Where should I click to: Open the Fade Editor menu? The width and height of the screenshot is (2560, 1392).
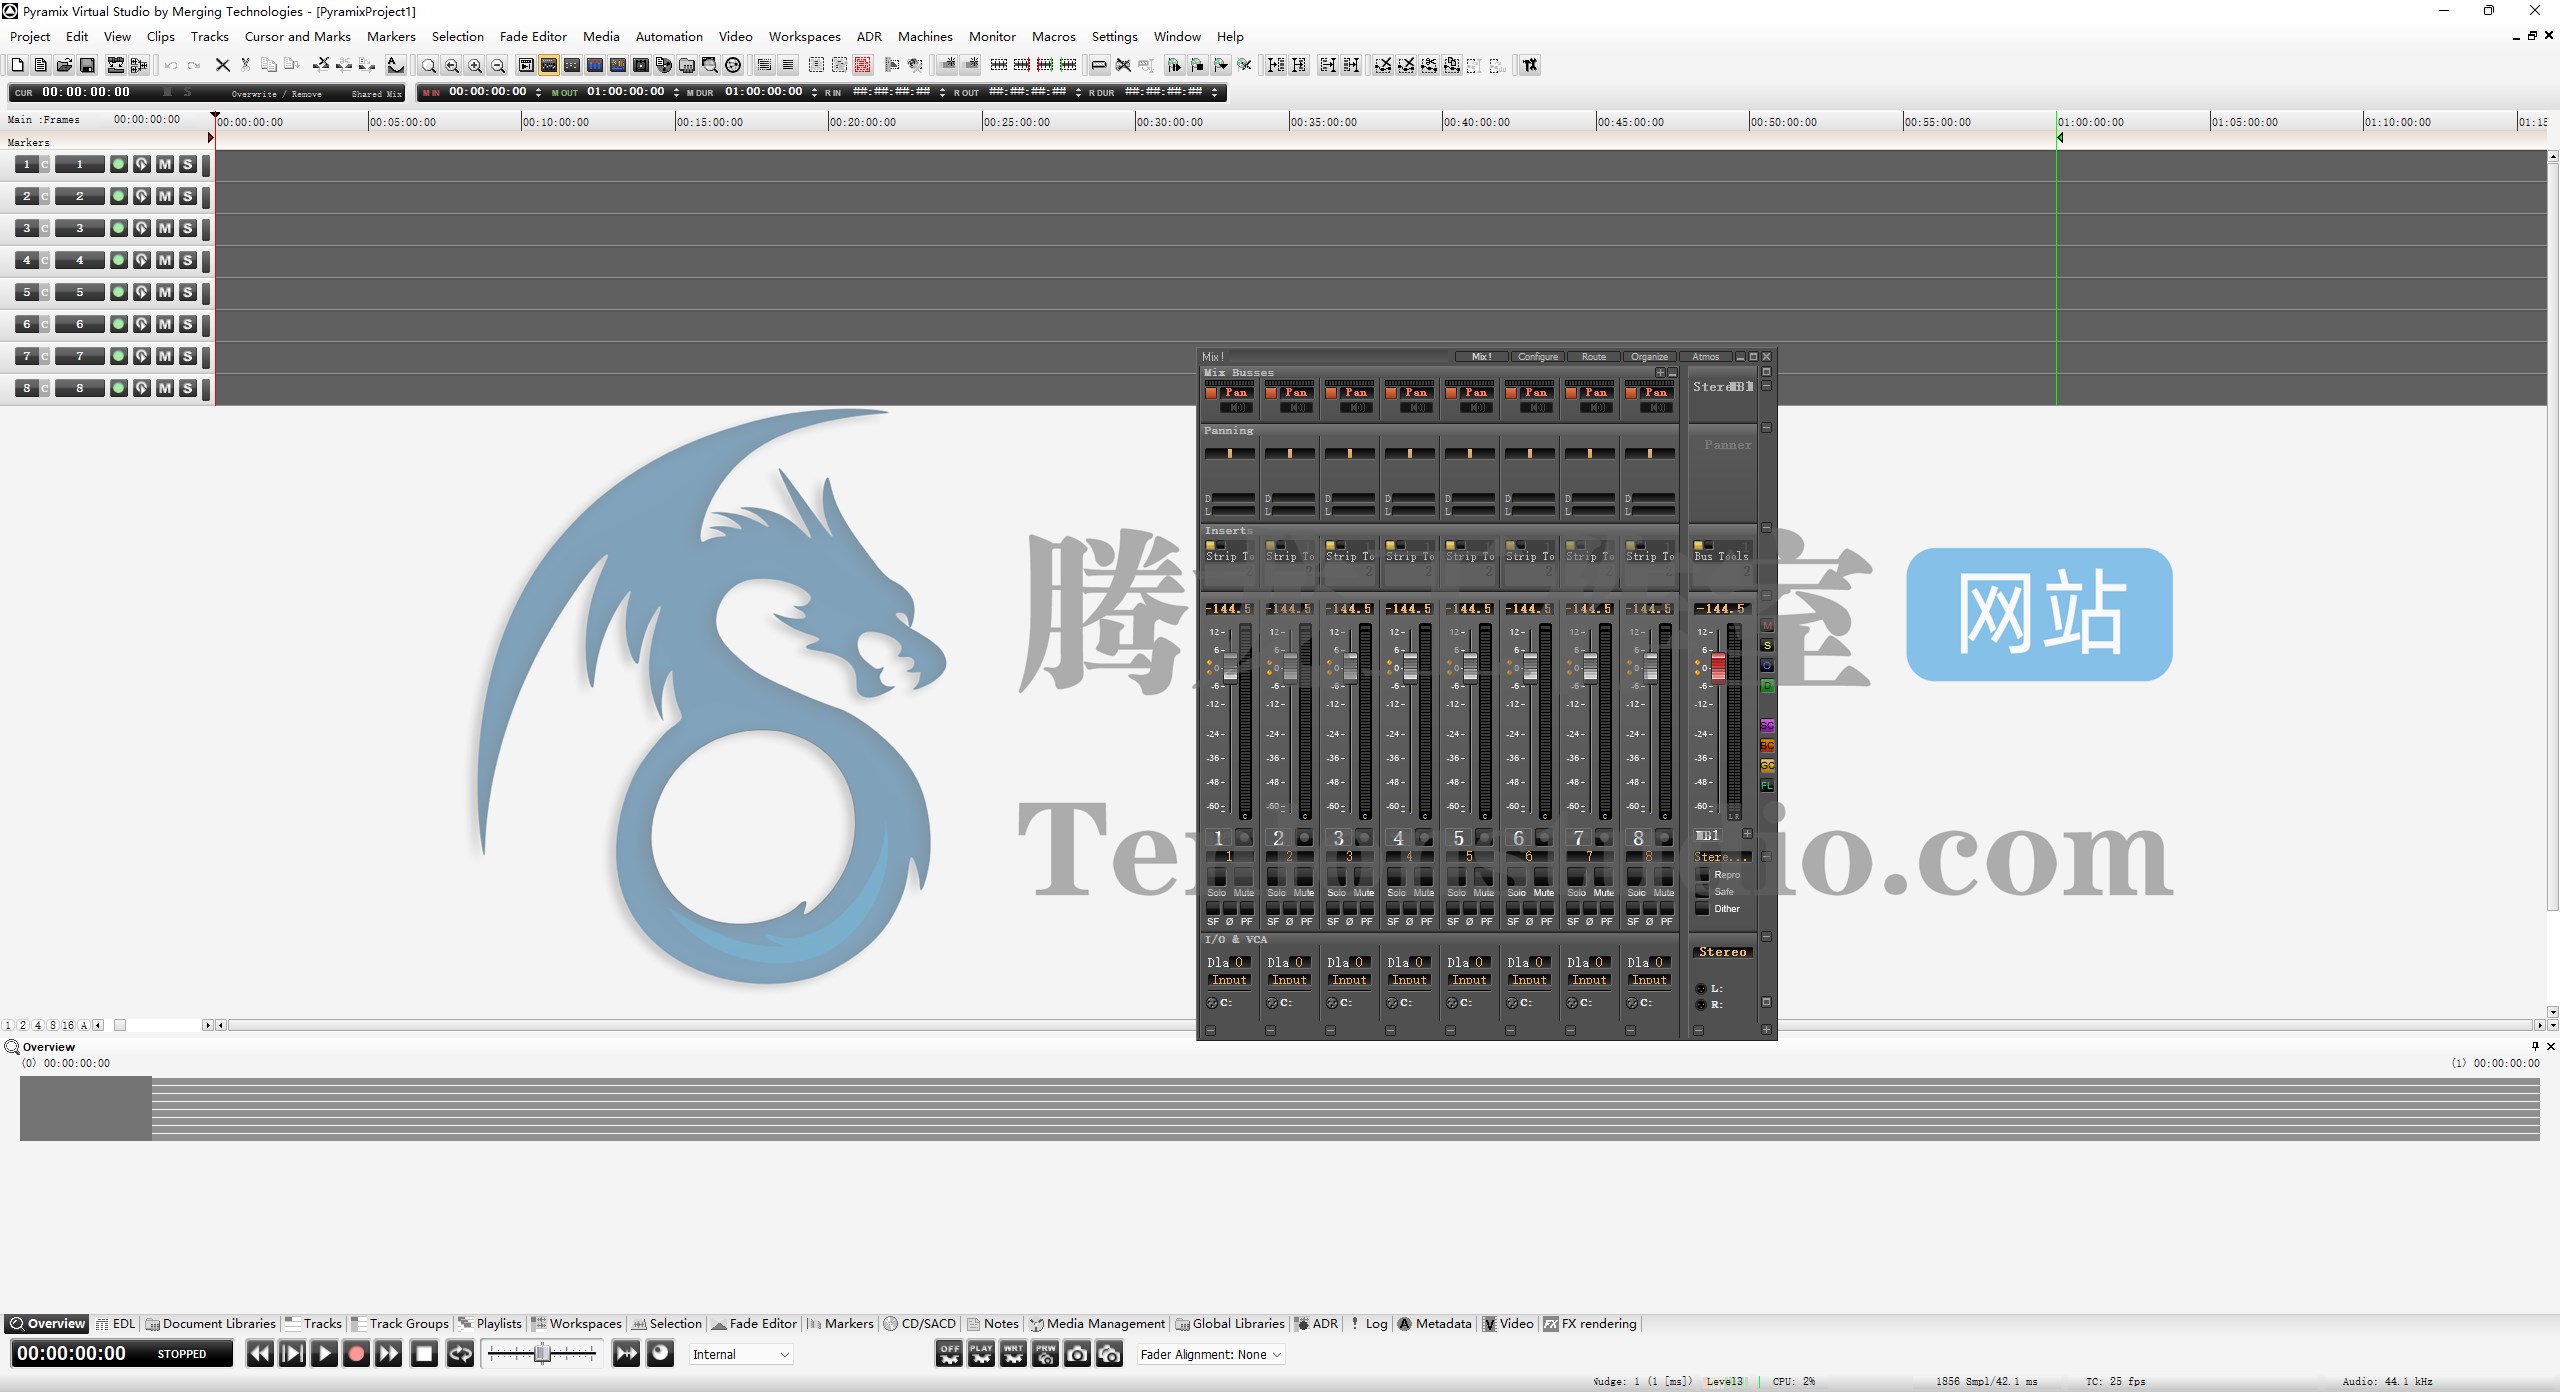[x=533, y=37]
